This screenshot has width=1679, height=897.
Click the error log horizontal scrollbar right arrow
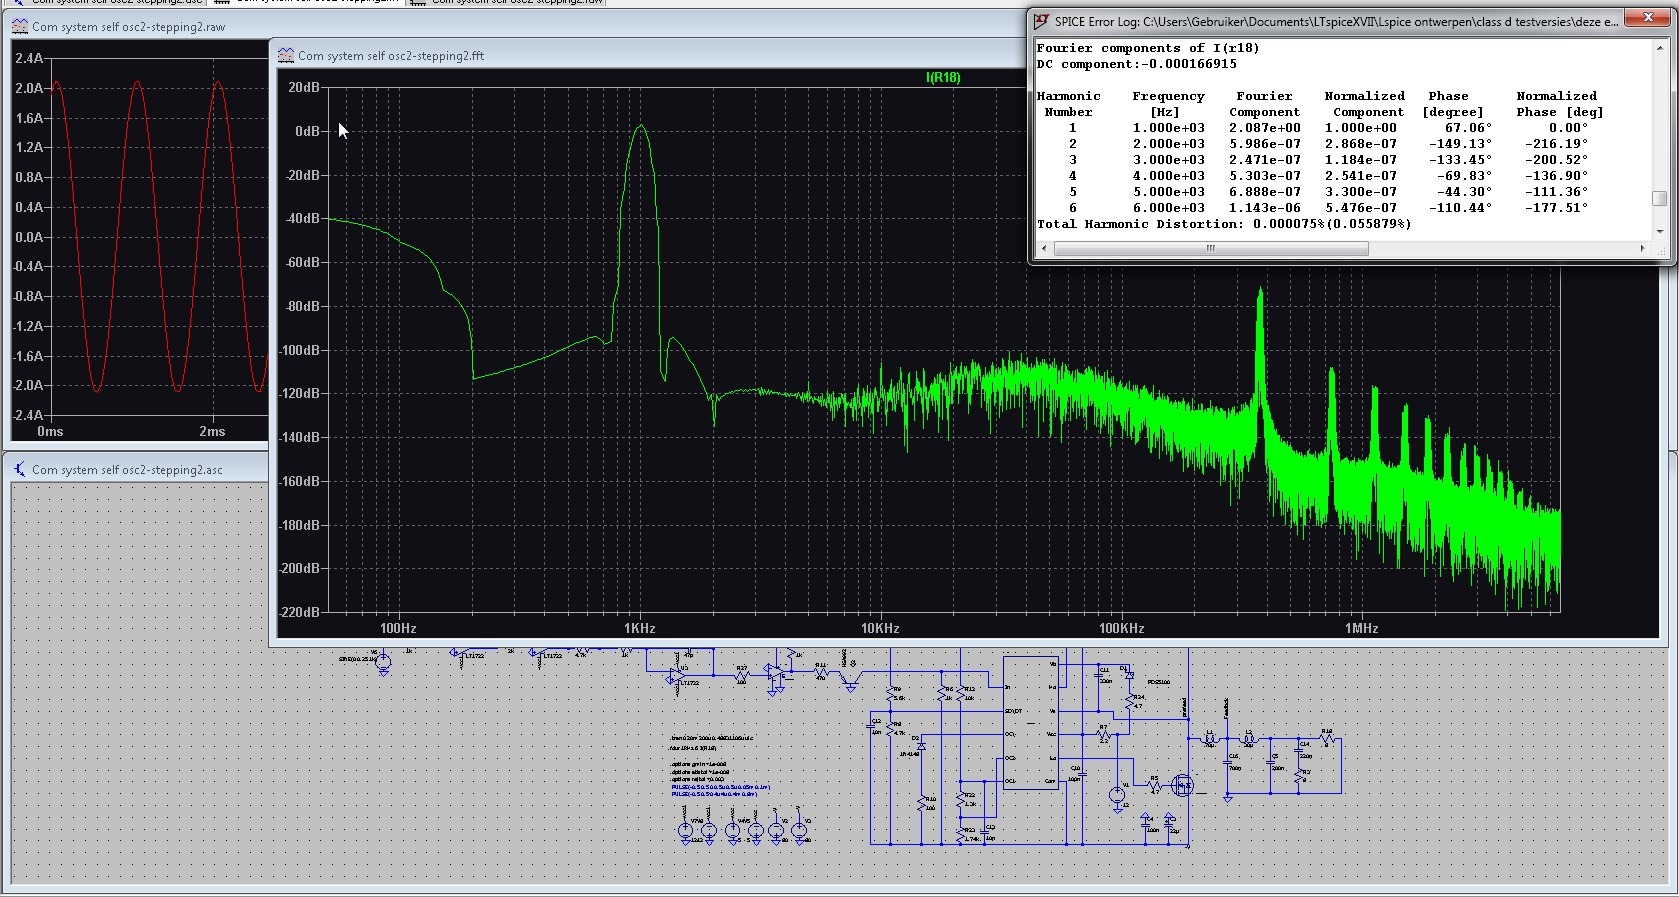[x=1642, y=248]
